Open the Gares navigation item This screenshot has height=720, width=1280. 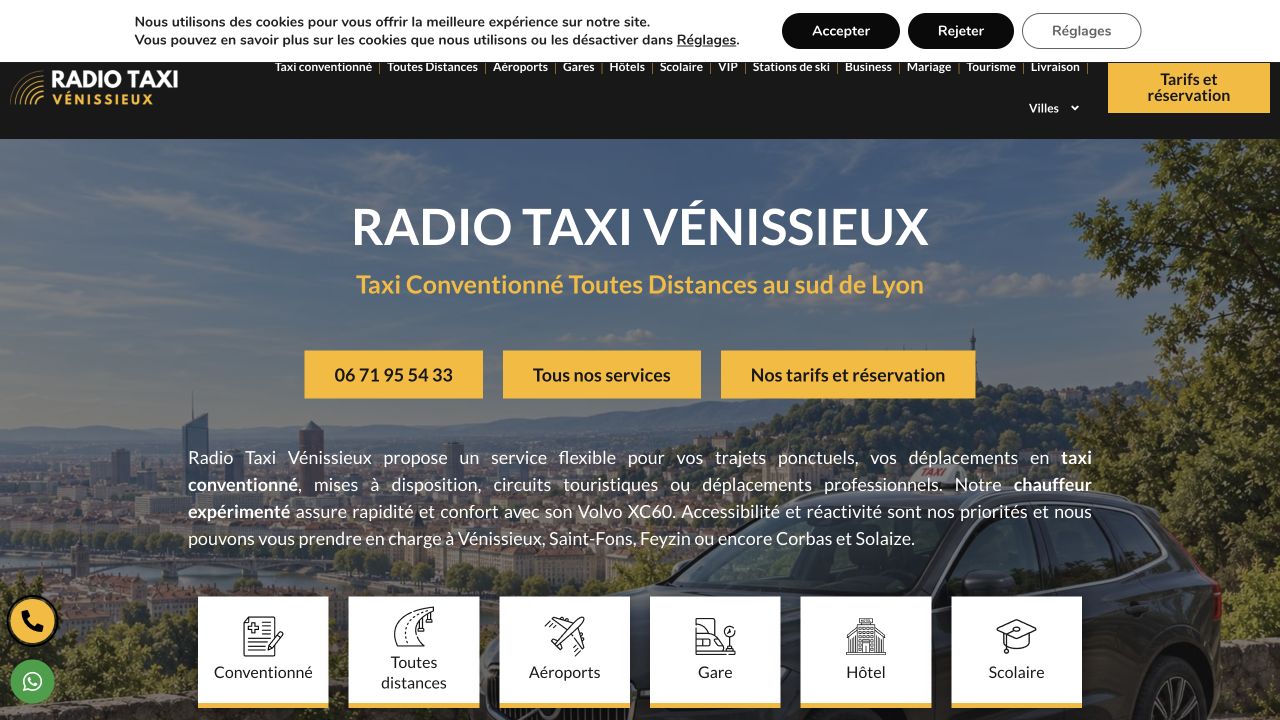pyautogui.click(x=578, y=67)
